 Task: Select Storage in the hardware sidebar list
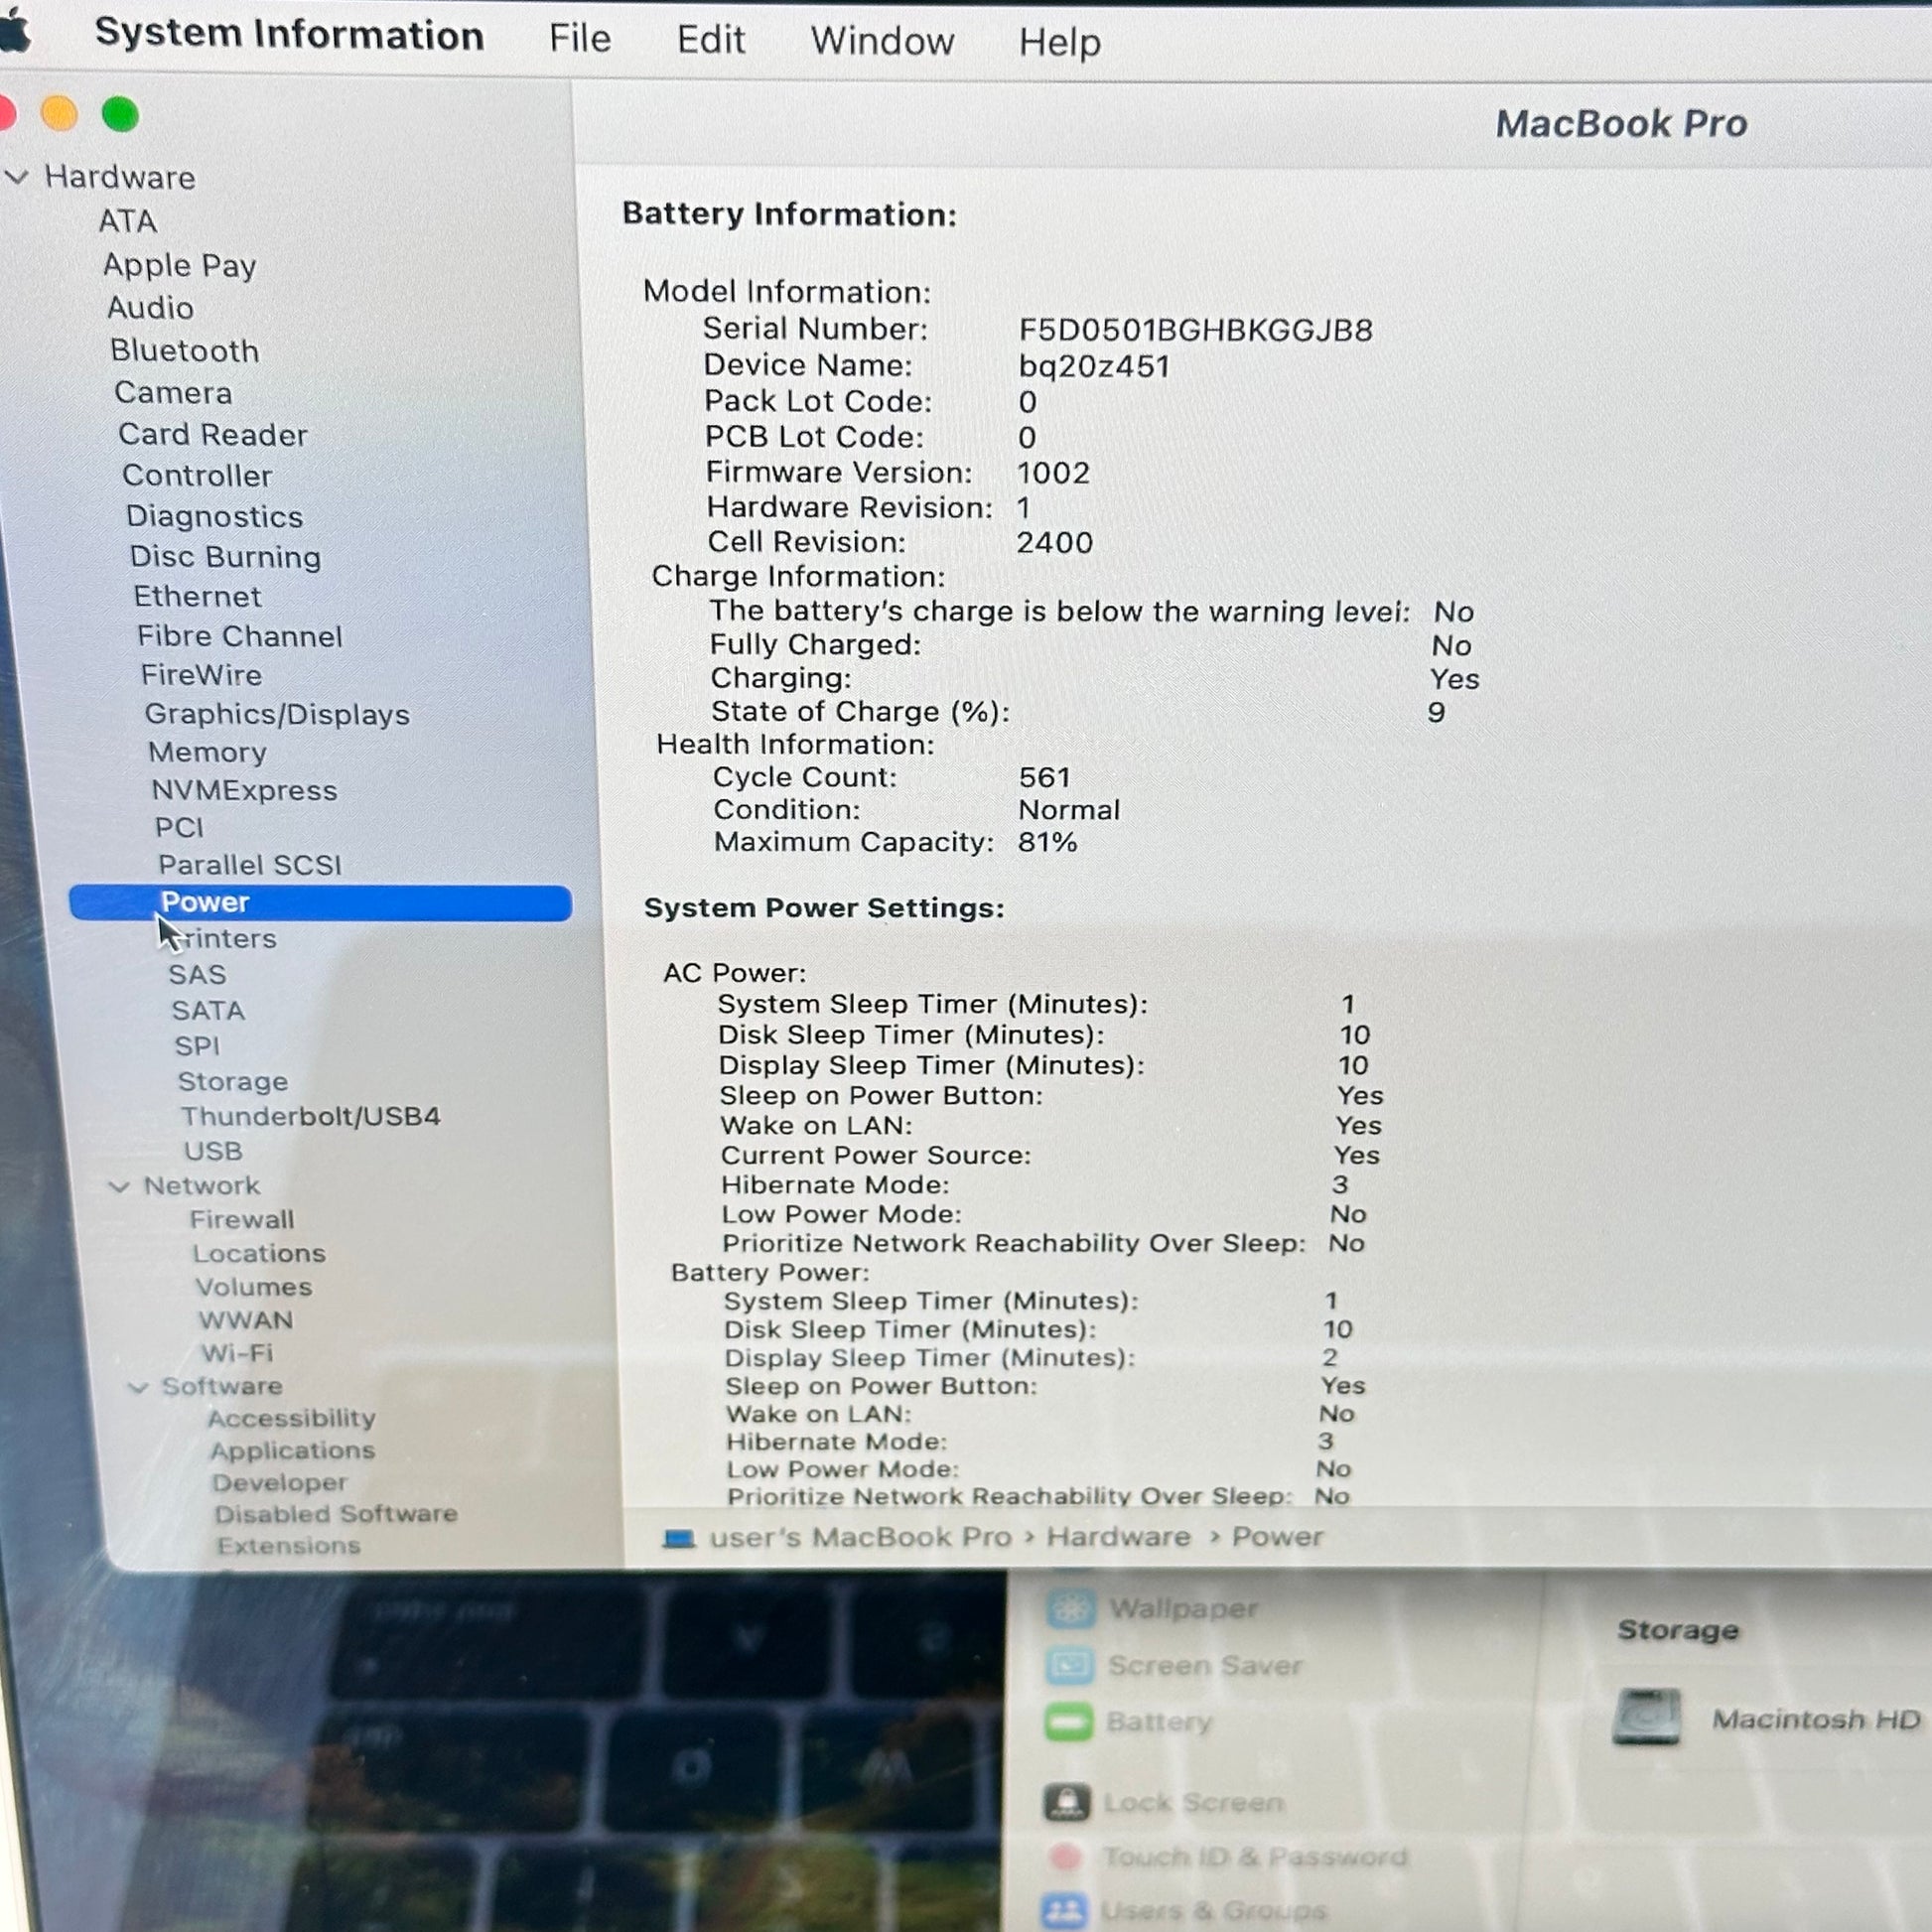pos(232,1082)
